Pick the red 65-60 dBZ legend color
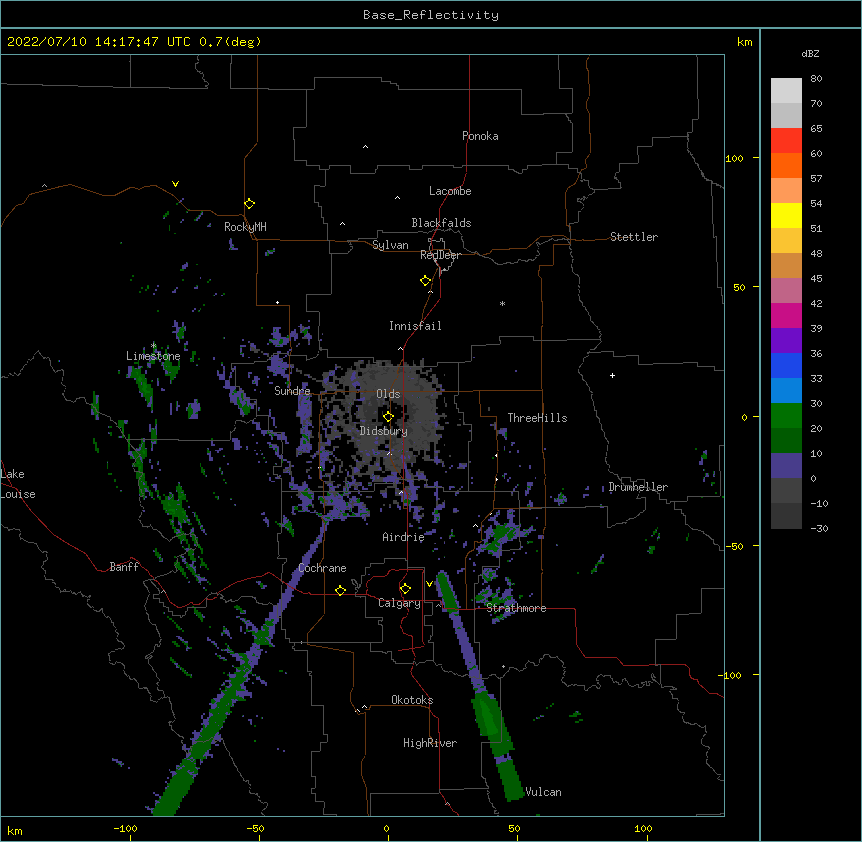Image resolution: width=862 pixels, height=842 pixels. 786,140
